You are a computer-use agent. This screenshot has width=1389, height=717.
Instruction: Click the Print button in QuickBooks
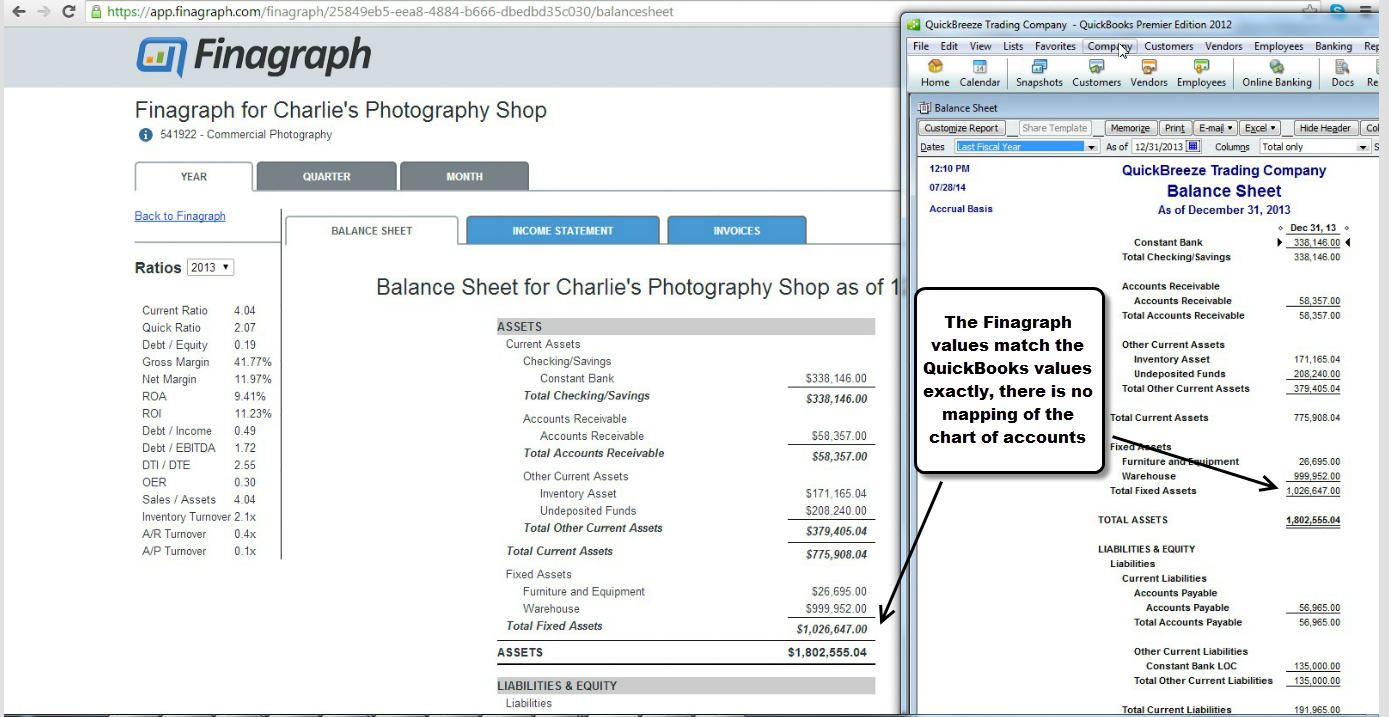coord(1175,128)
